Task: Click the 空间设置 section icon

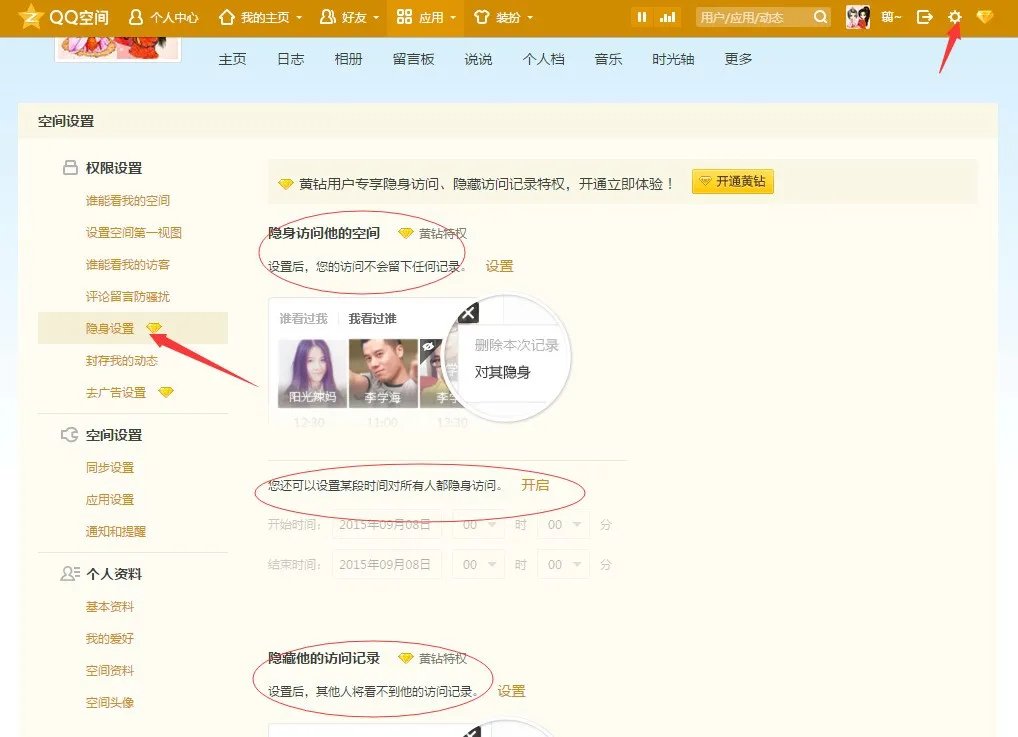Action: (x=69, y=434)
